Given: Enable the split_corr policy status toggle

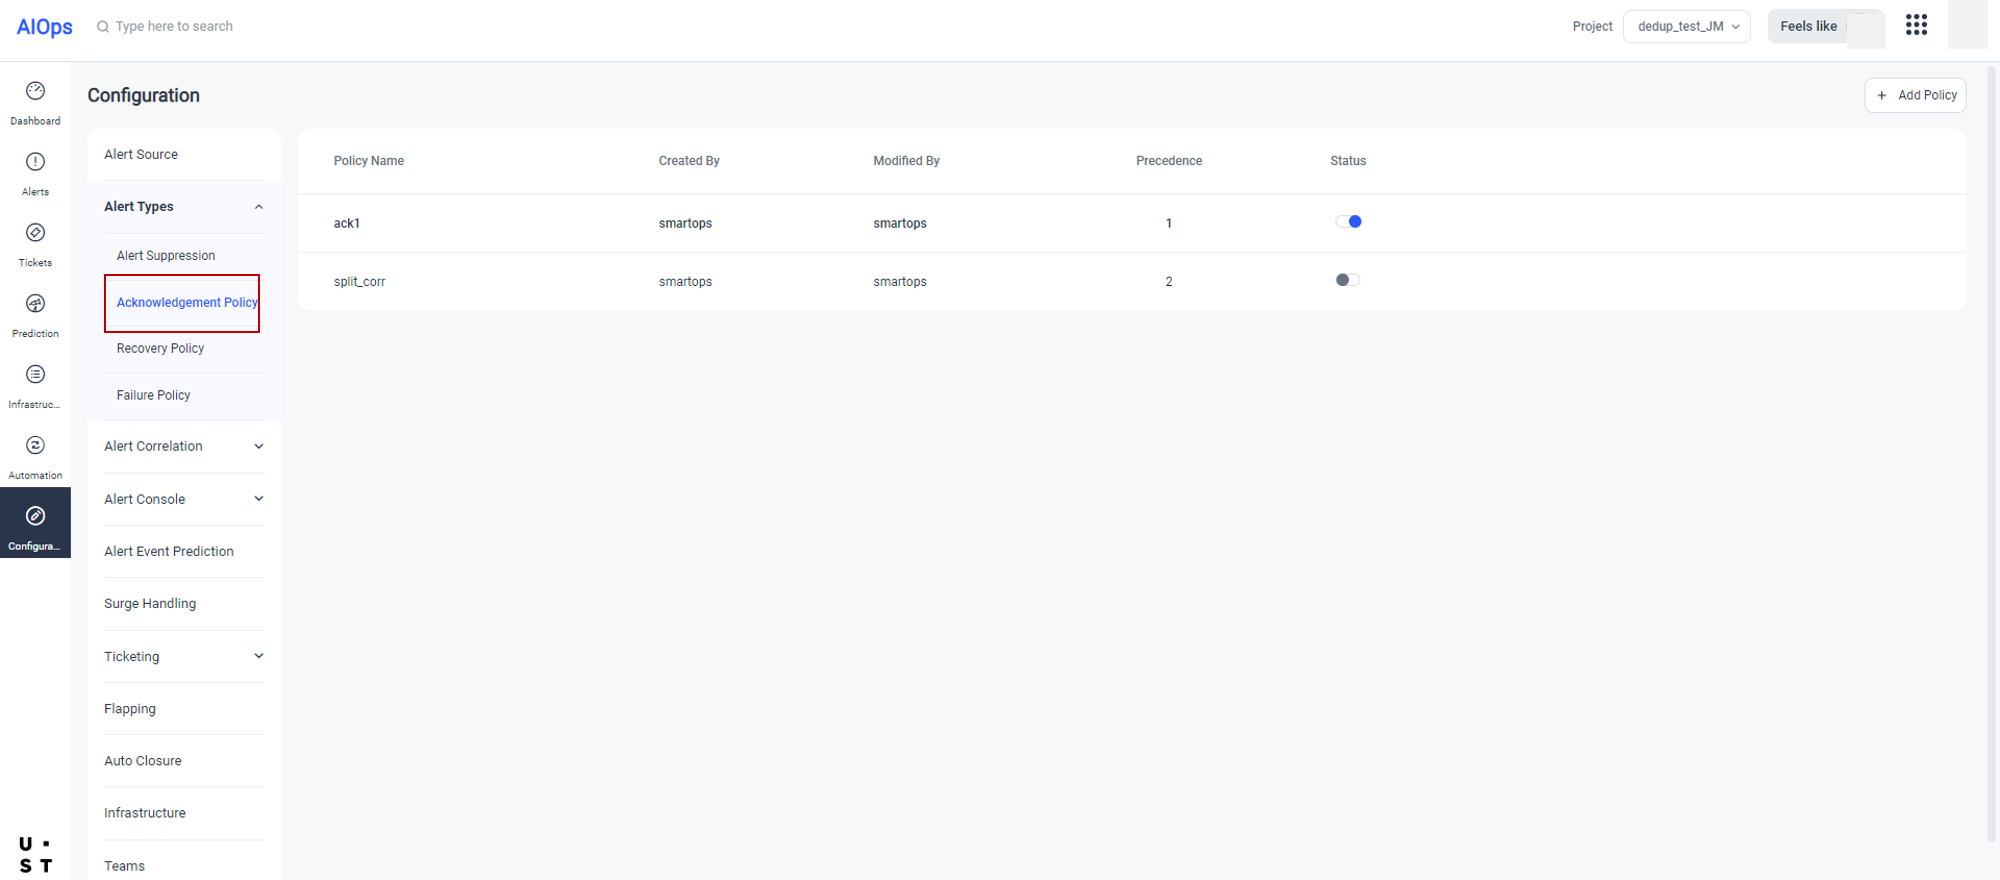Looking at the screenshot, I should click(1348, 280).
